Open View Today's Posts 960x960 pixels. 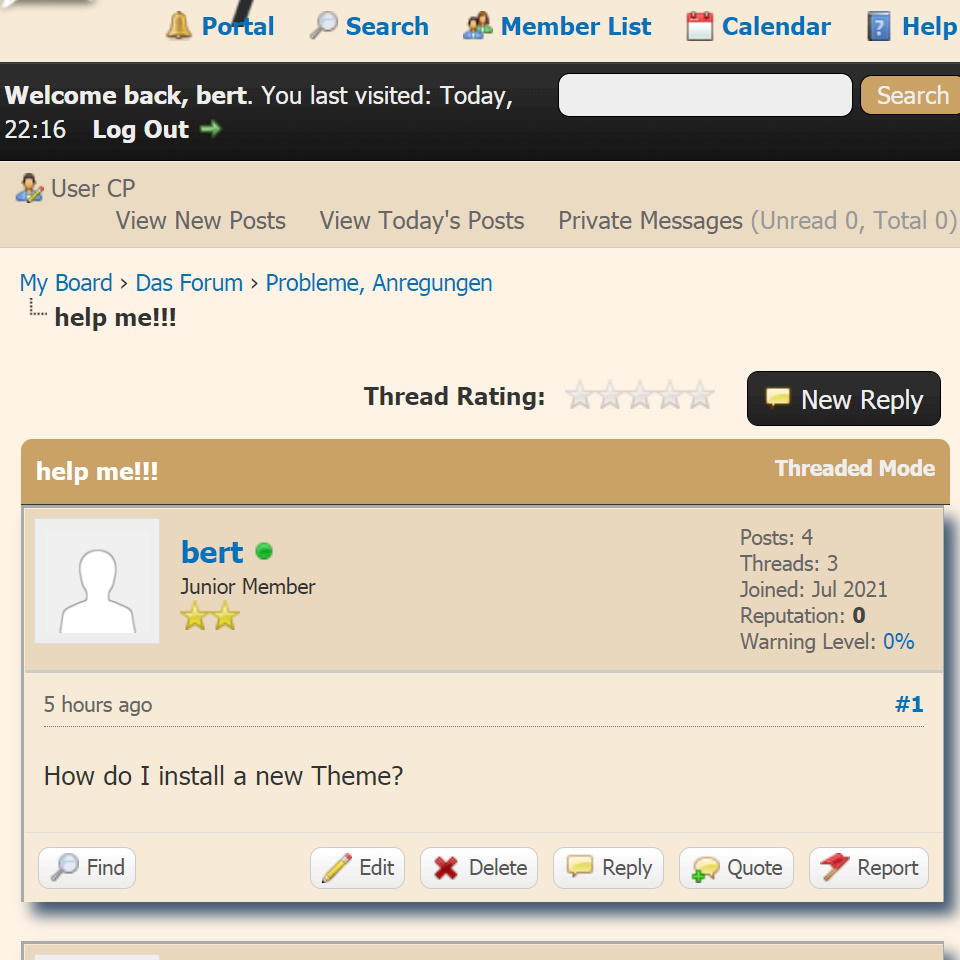coord(421,221)
